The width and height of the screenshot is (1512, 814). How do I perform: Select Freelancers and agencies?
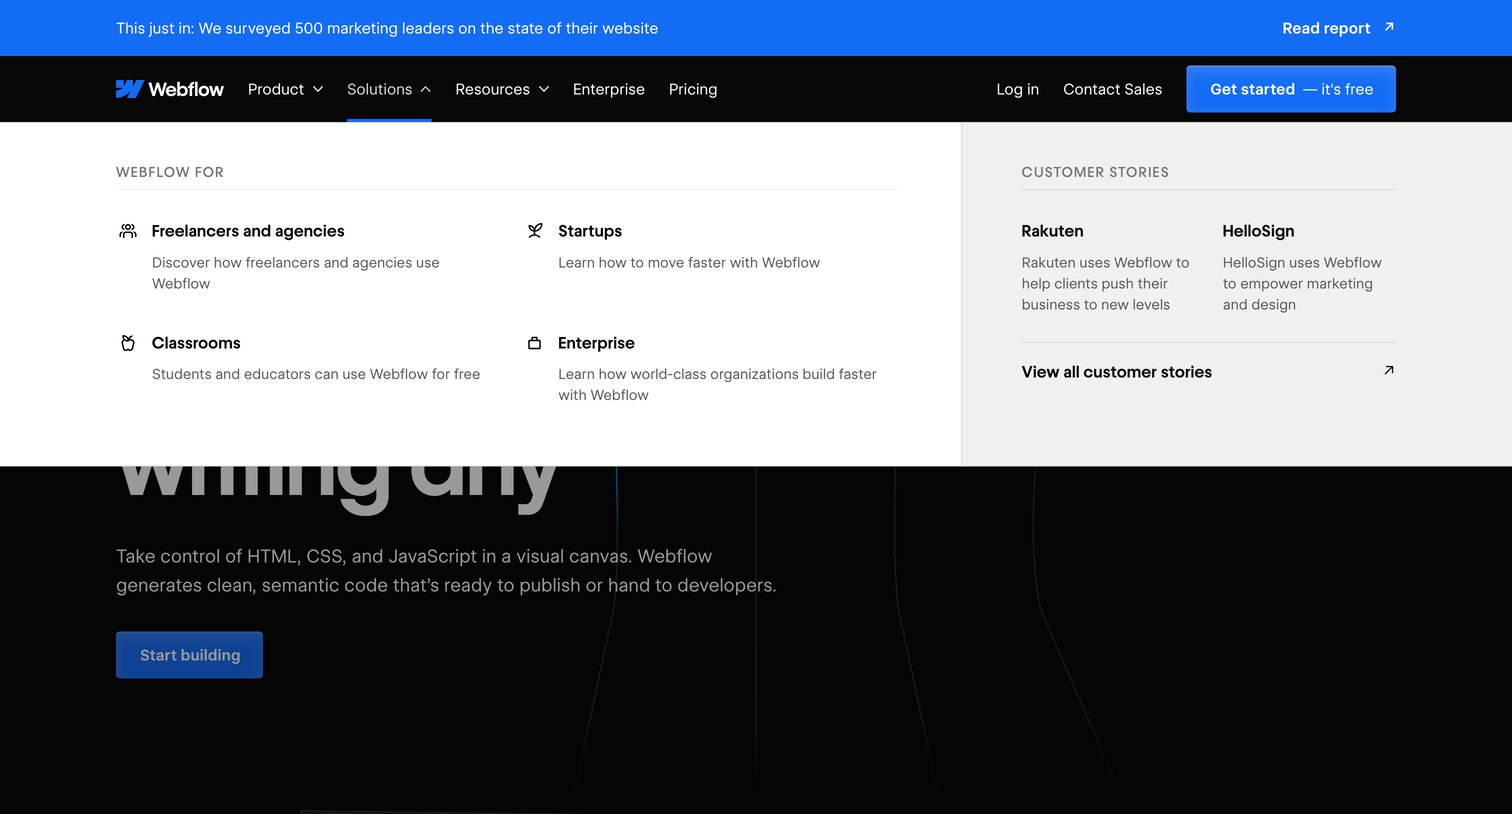[x=248, y=231]
